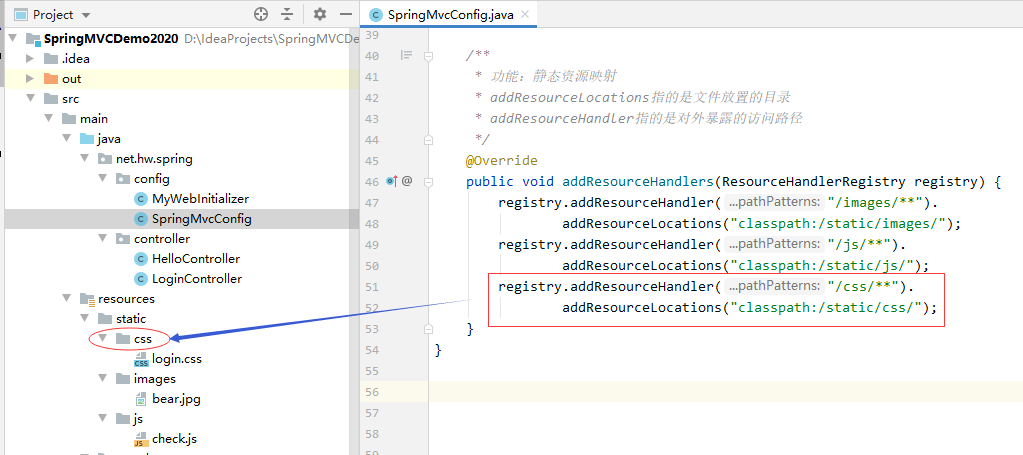Click the fold end marker at line 53

tap(429, 328)
